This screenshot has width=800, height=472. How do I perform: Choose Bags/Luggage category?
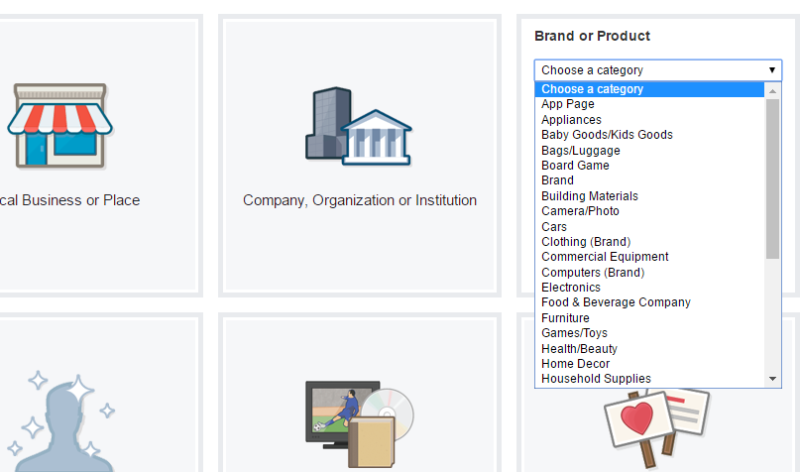point(649,151)
